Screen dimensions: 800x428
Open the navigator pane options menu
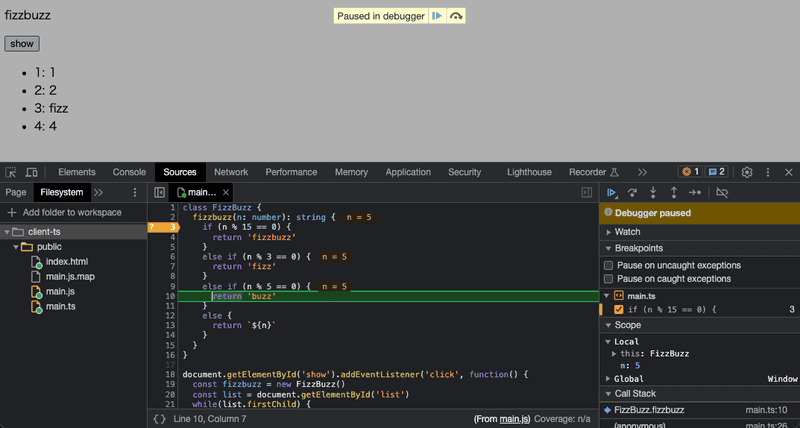coord(135,192)
